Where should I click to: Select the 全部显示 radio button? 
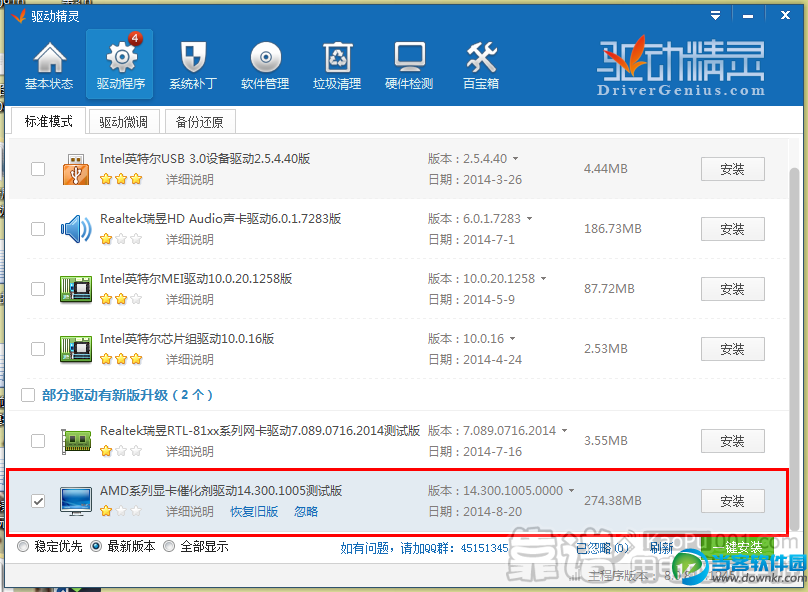(169, 546)
